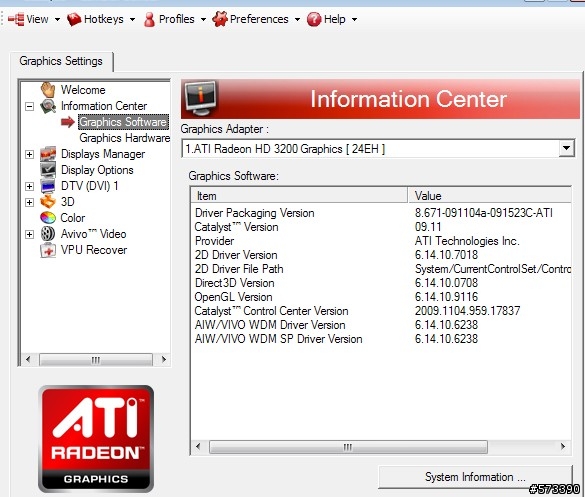Click the 2D Driver Version row
585x497 pixels.
pyautogui.click(x=381, y=255)
